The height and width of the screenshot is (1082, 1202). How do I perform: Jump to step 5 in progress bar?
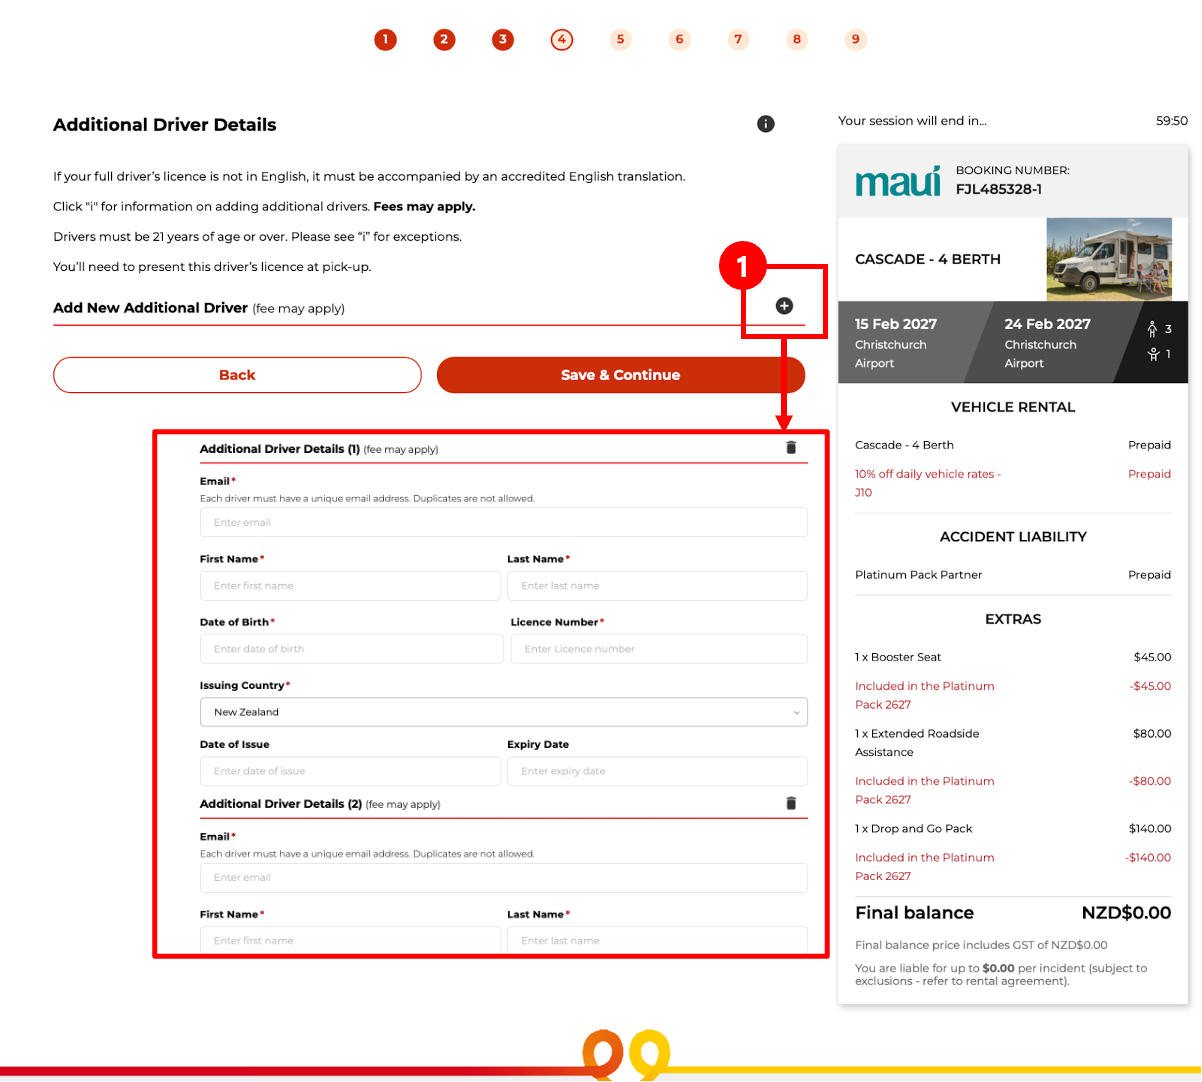(x=621, y=39)
